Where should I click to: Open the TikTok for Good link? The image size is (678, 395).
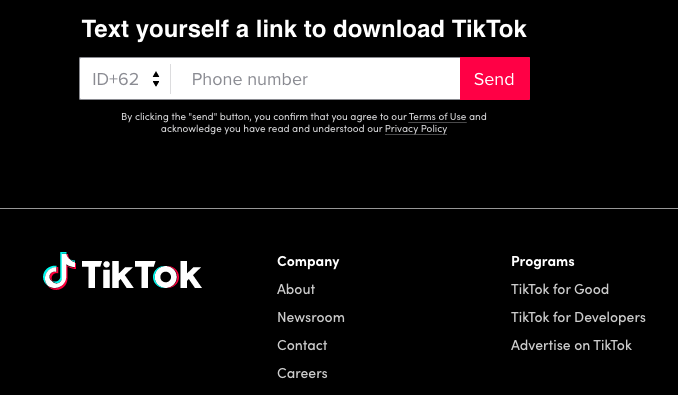click(560, 289)
